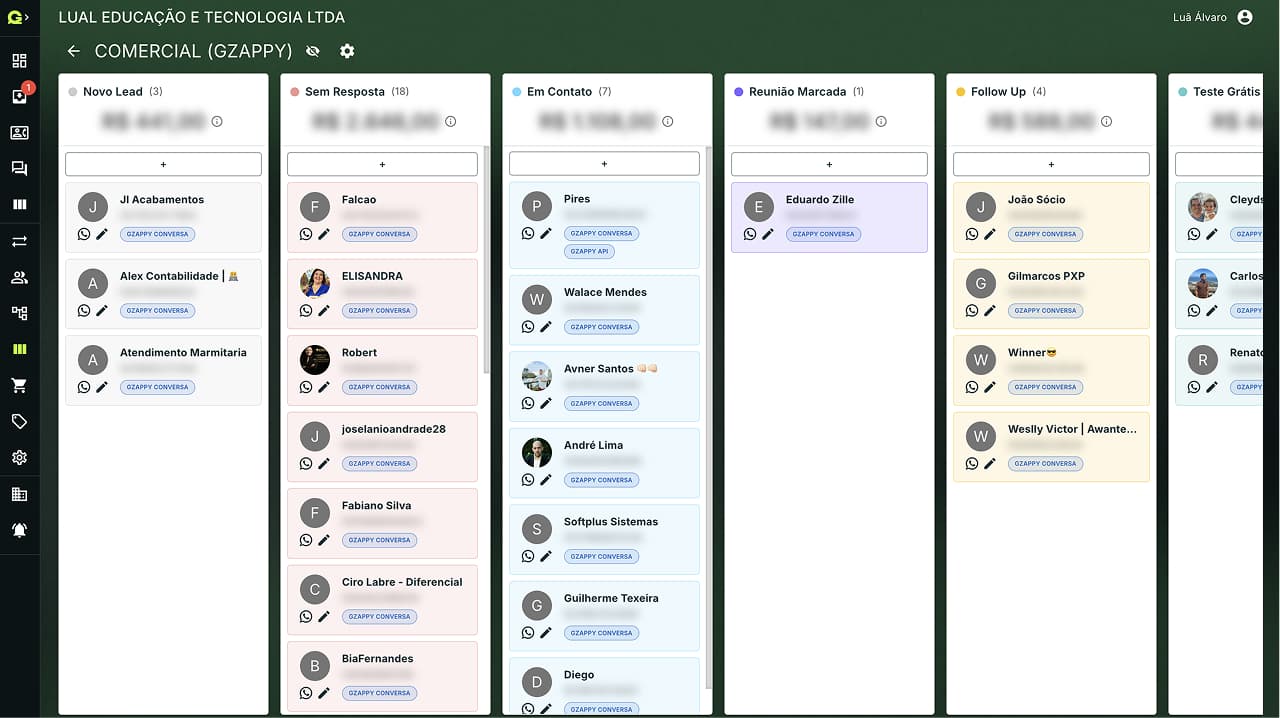Click the notification bell in the sidebar
Image resolution: width=1280 pixels, height=718 pixels.
19,530
